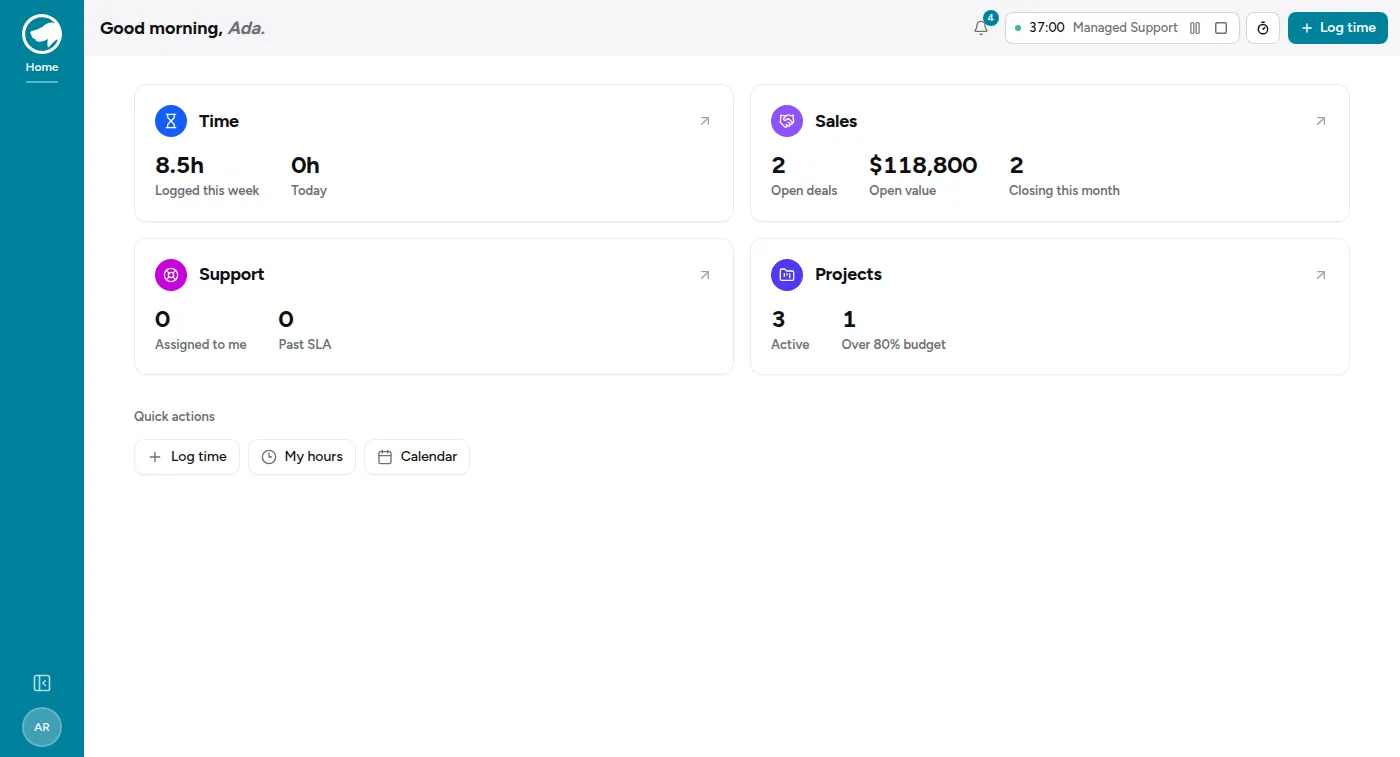Open the AR user avatar menu
The width and height of the screenshot is (1400, 757).
point(42,727)
